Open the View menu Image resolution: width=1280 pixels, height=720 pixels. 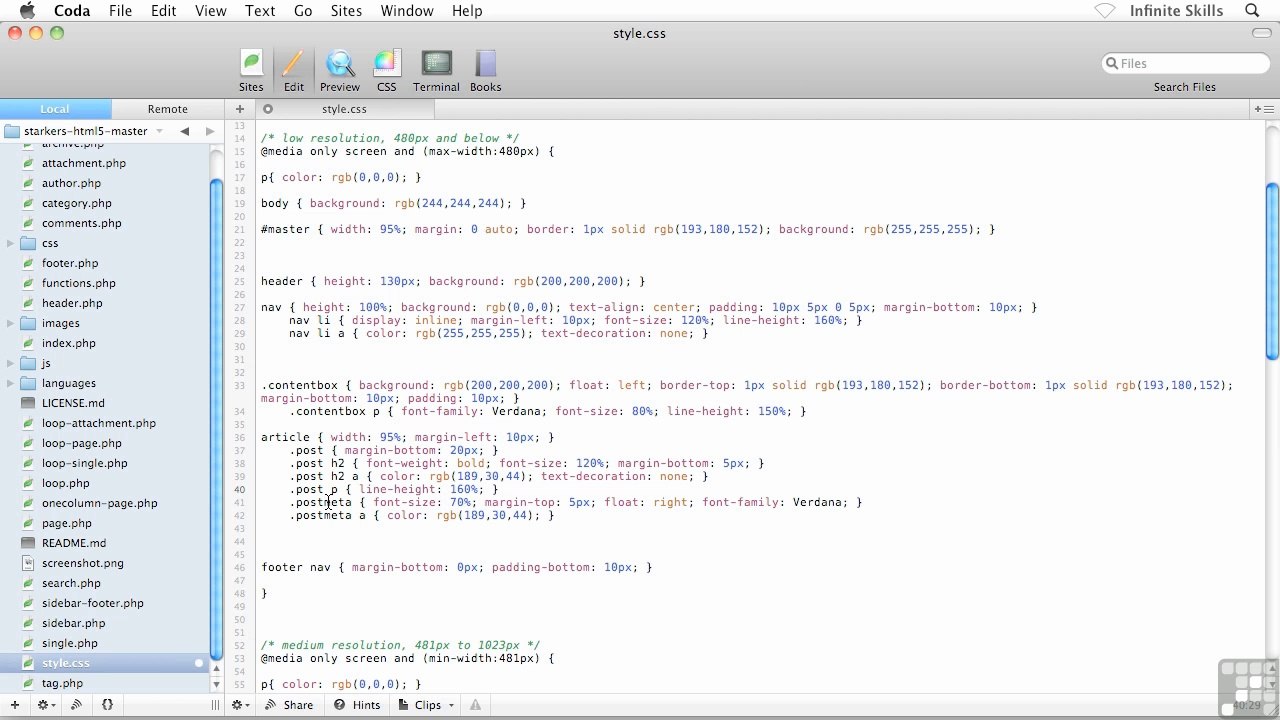(210, 11)
